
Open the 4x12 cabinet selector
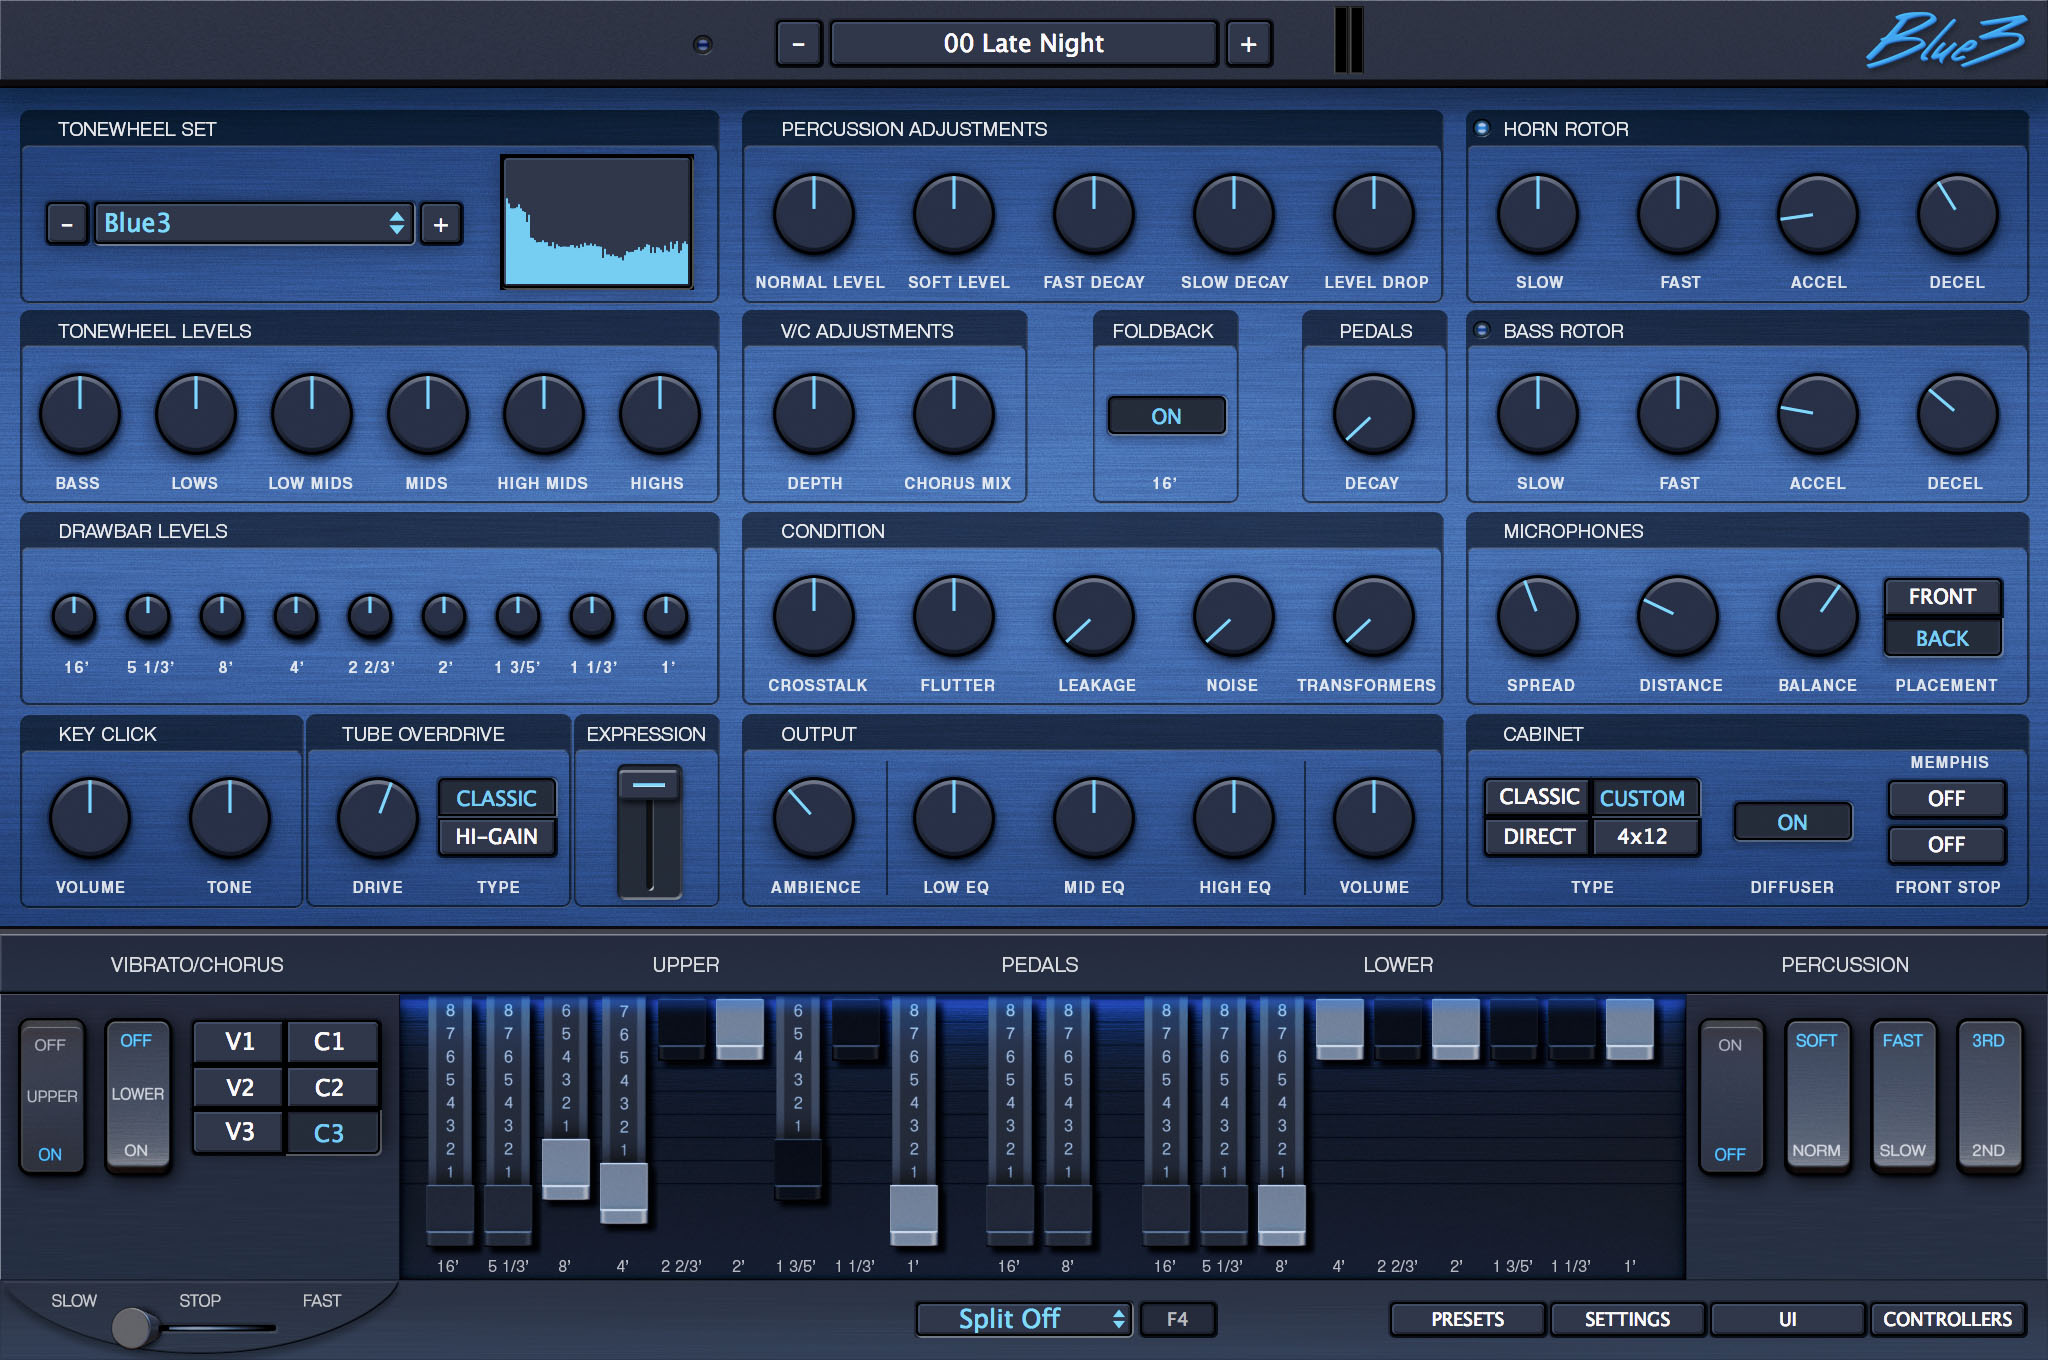(x=1644, y=836)
